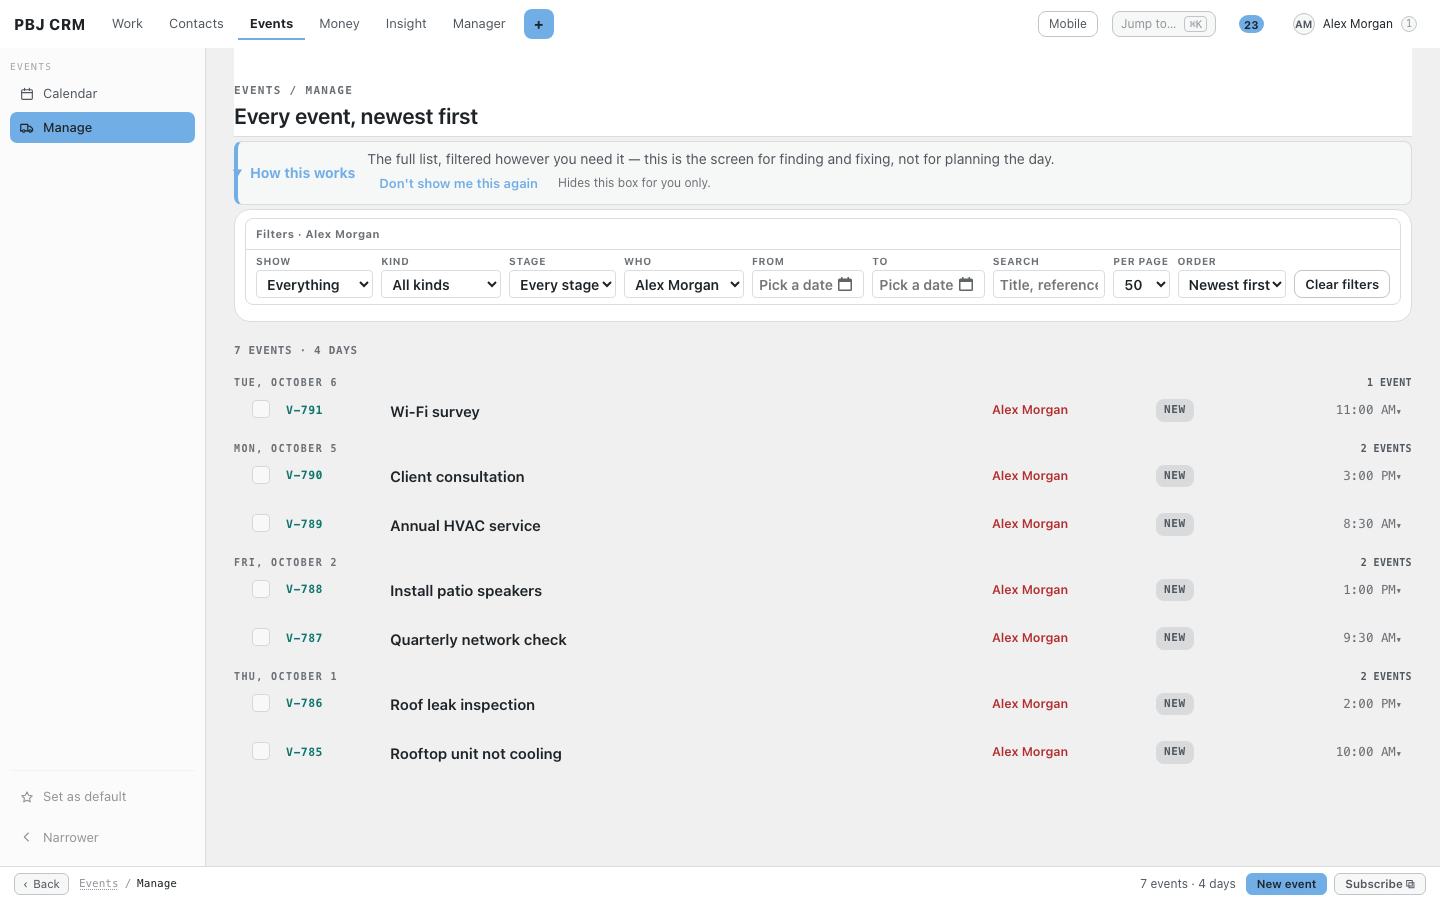Open the Money tab
1440x900 pixels.
(x=339, y=24)
